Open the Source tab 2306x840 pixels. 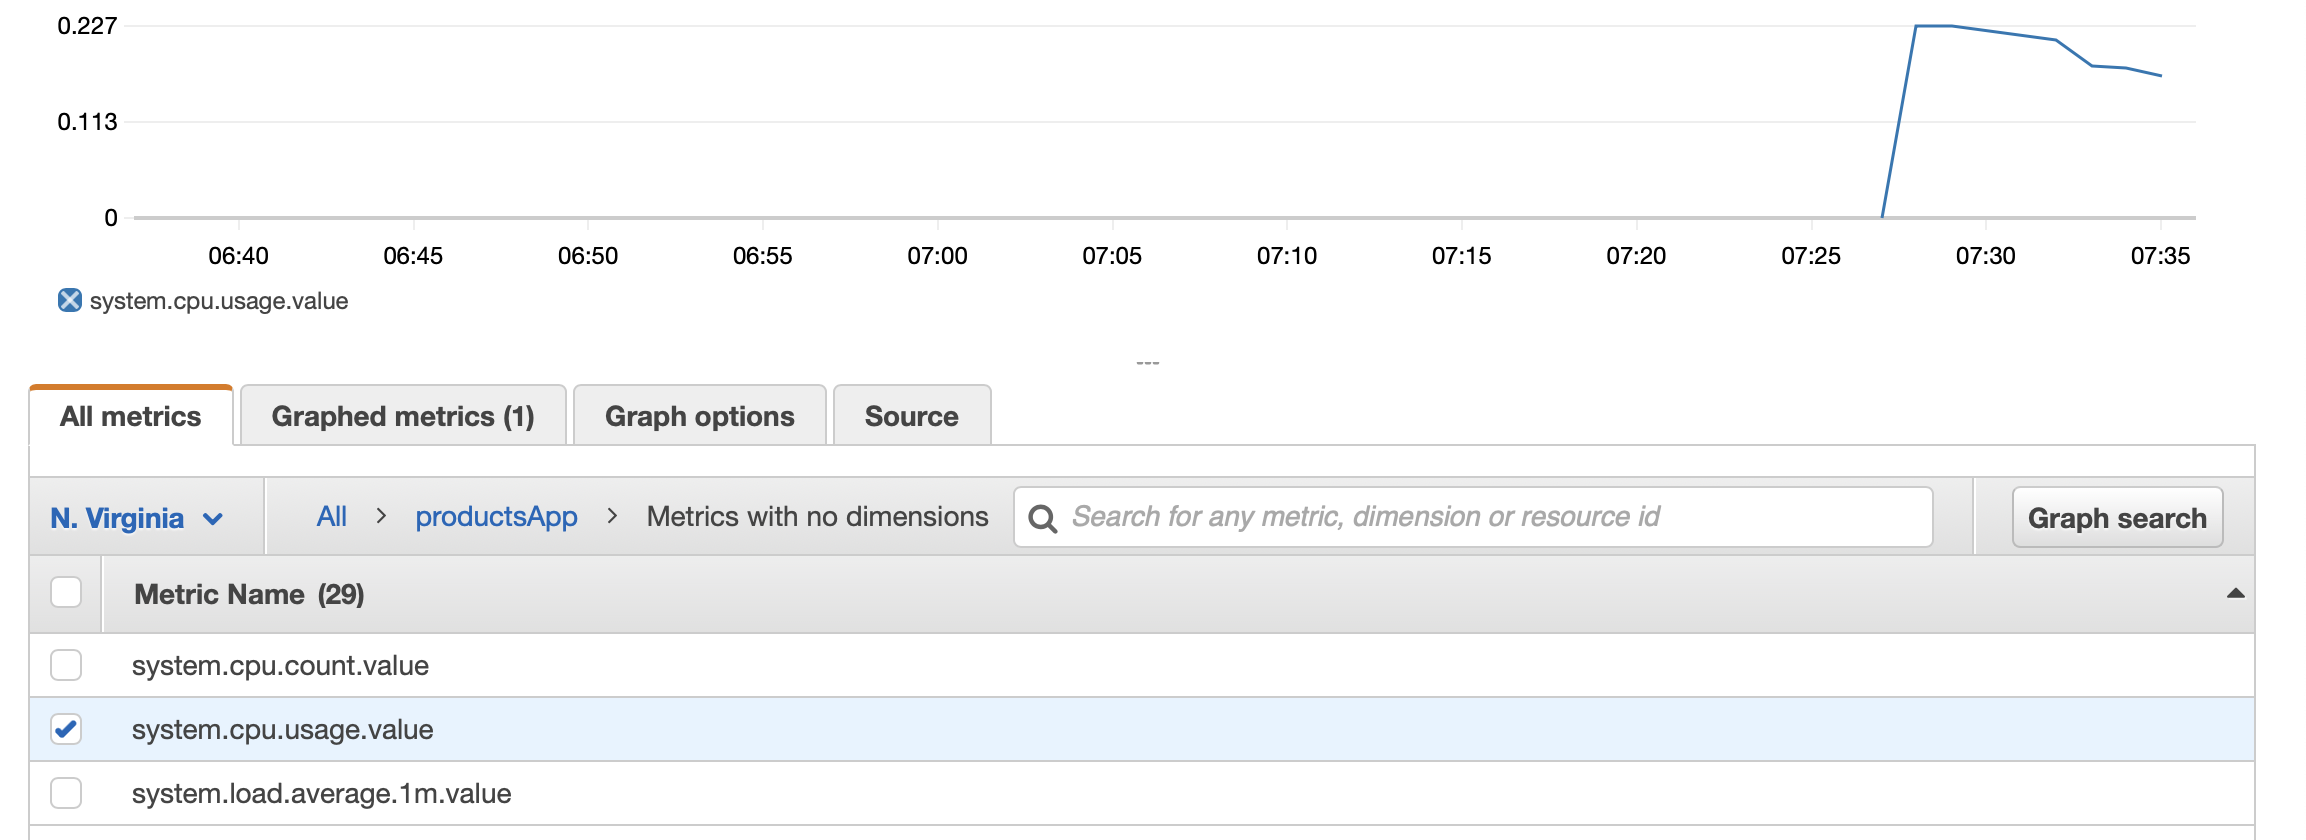pos(912,416)
